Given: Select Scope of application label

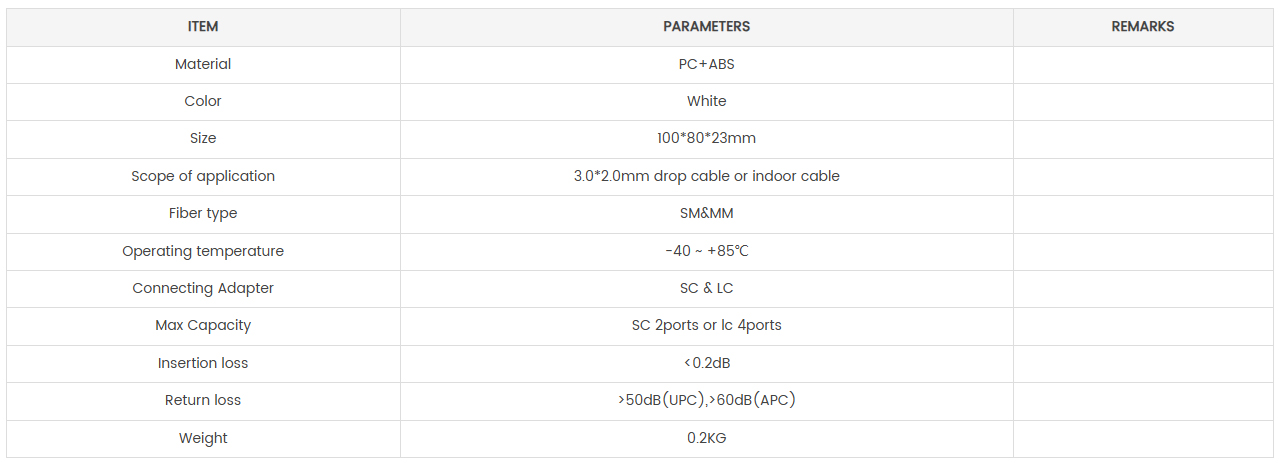Looking at the screenshot, I should pyautogui.click(x=203, y=176).
